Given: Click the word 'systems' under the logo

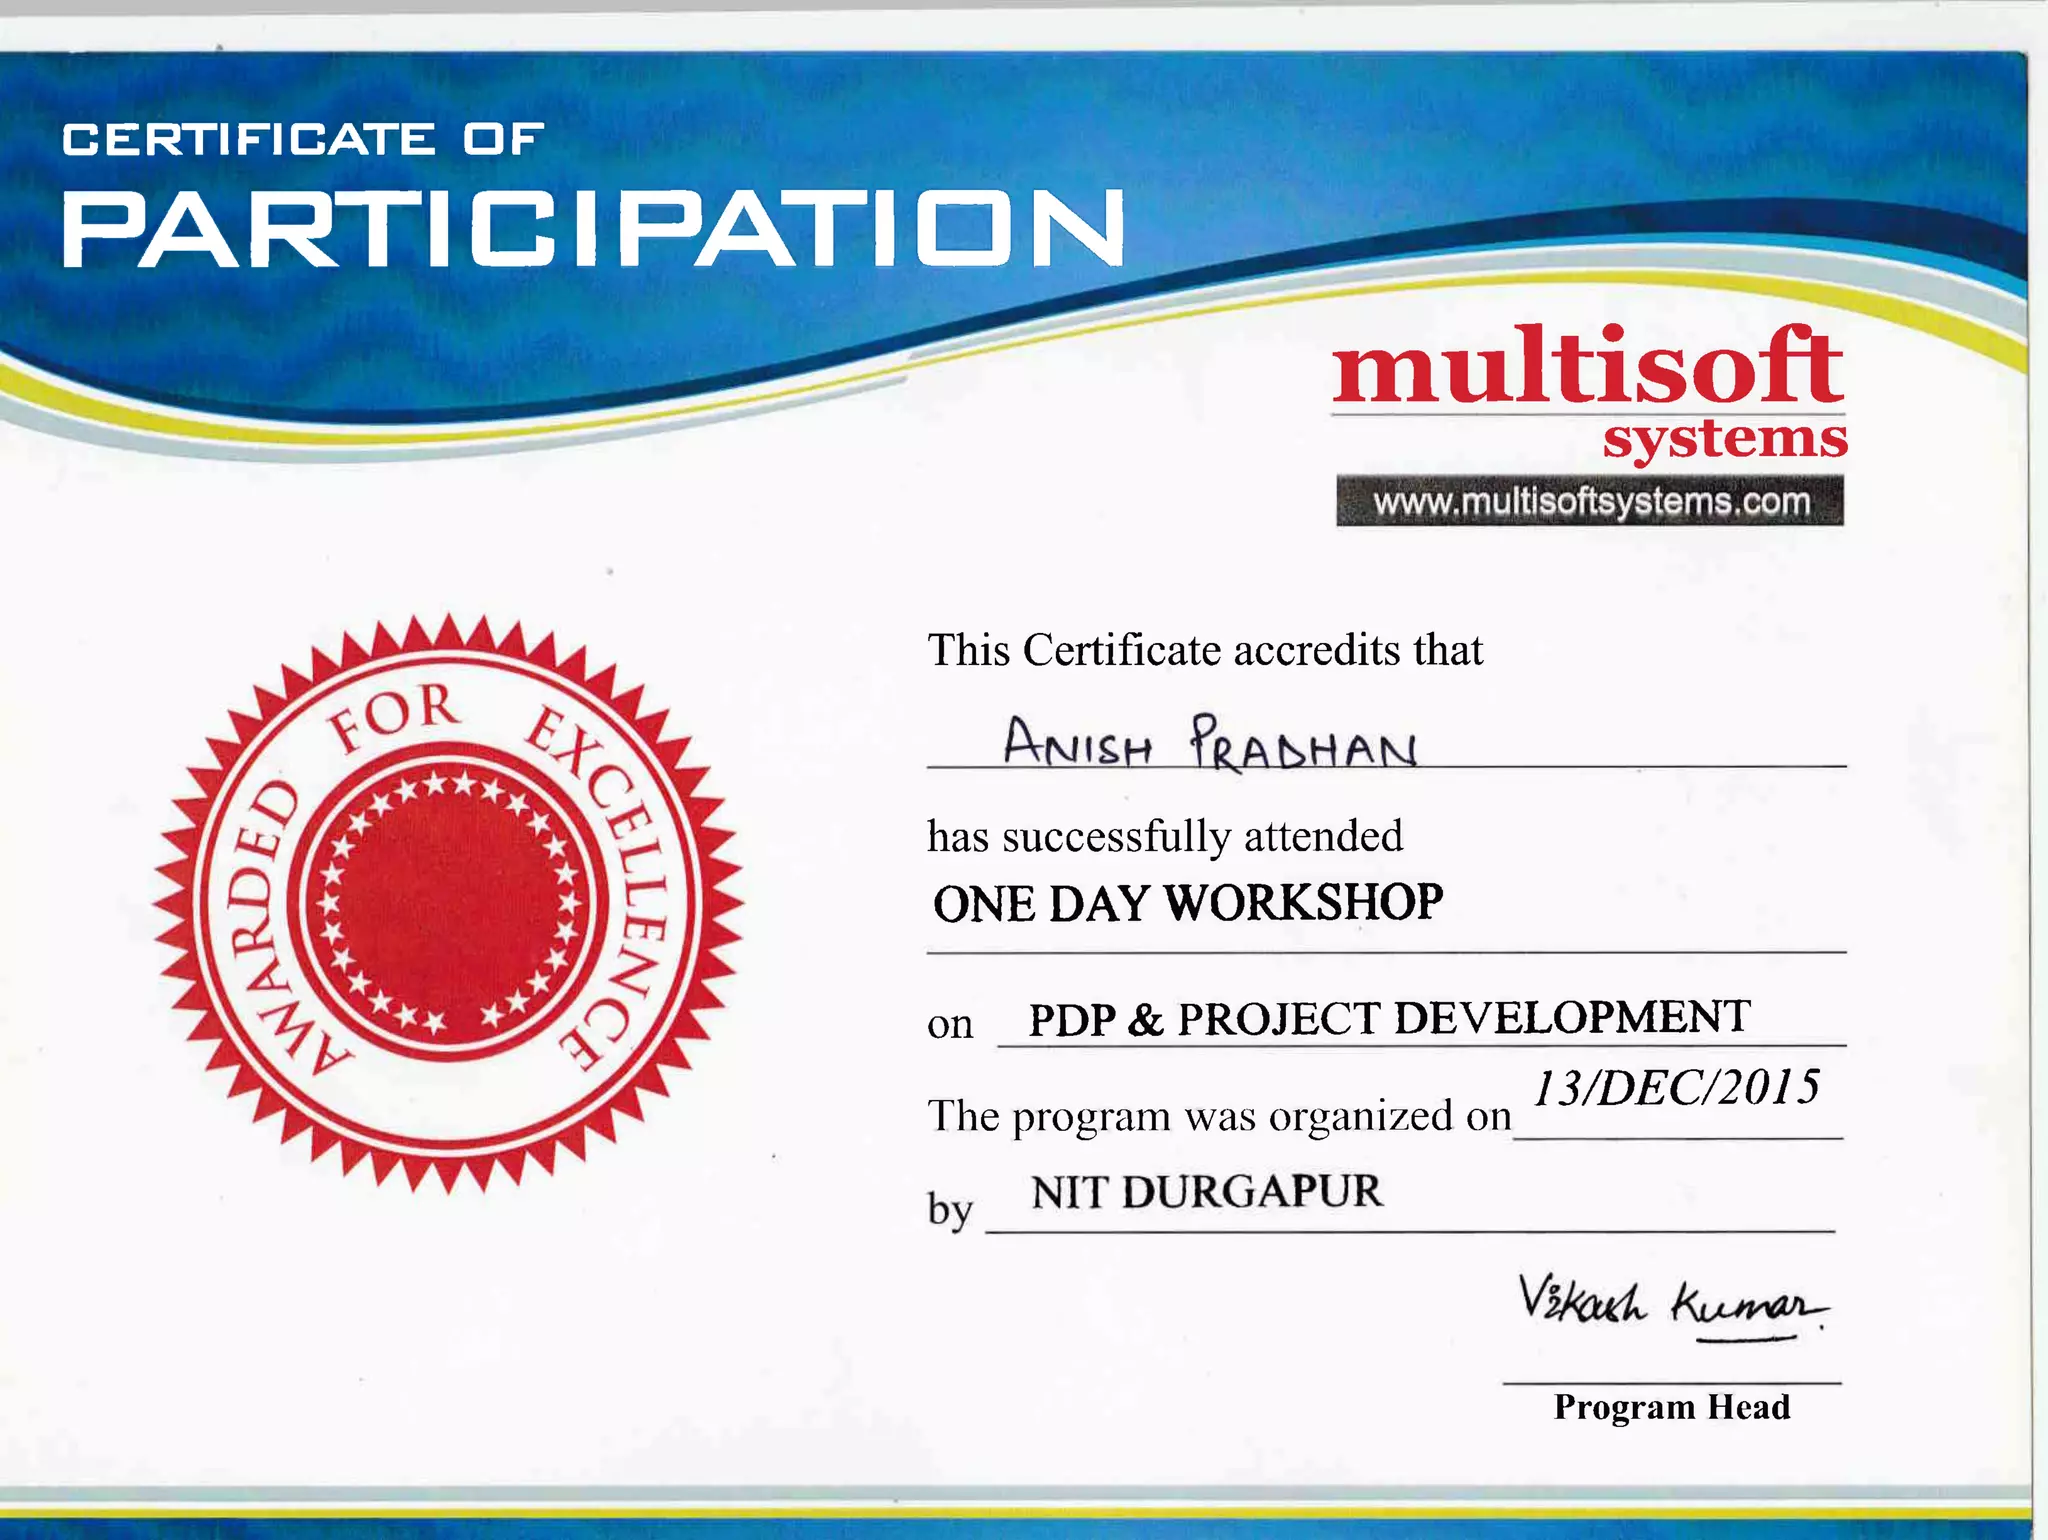Looking at the screenshot, I should 1724,439.
